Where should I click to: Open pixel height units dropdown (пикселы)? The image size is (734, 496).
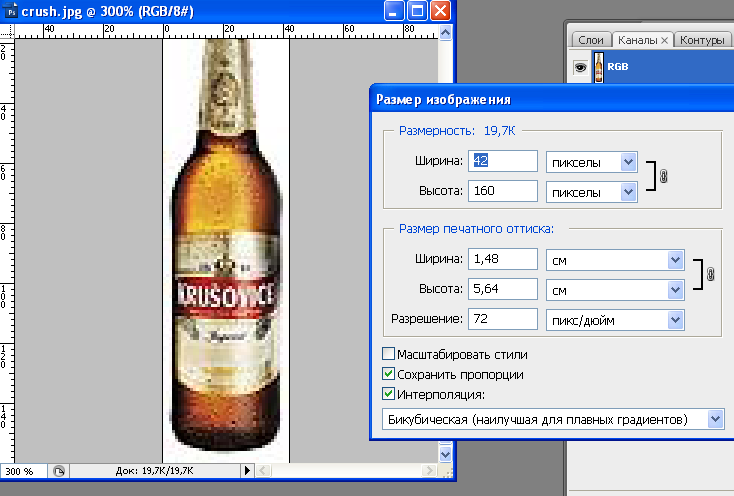coord(592,192)
